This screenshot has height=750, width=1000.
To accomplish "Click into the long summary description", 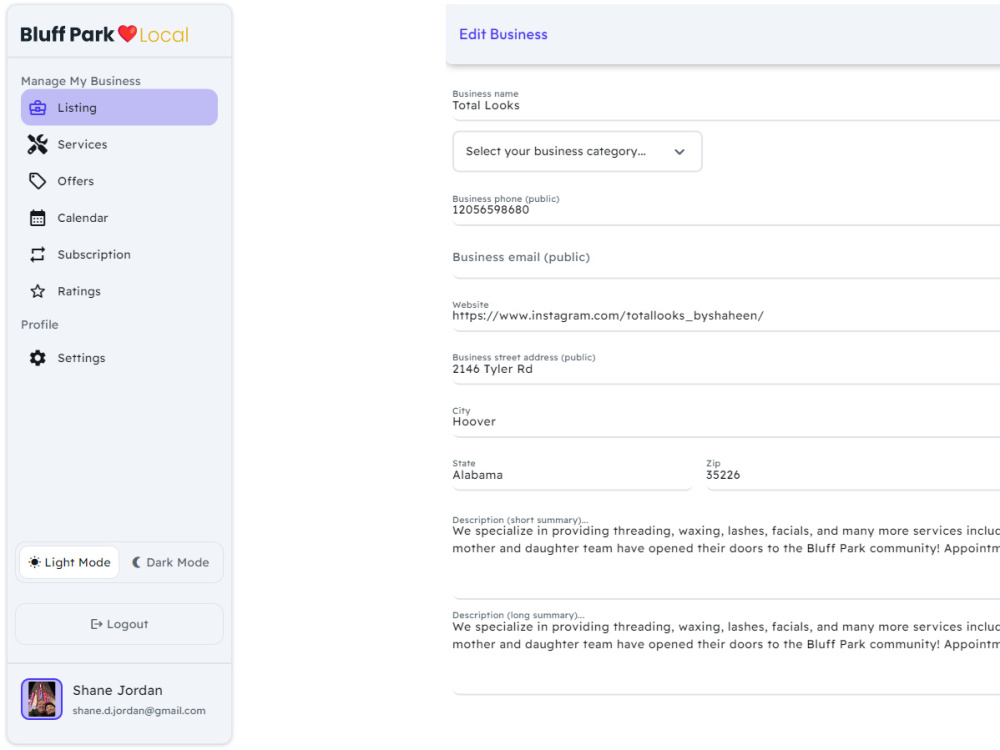I will click(x=726, y=652).
